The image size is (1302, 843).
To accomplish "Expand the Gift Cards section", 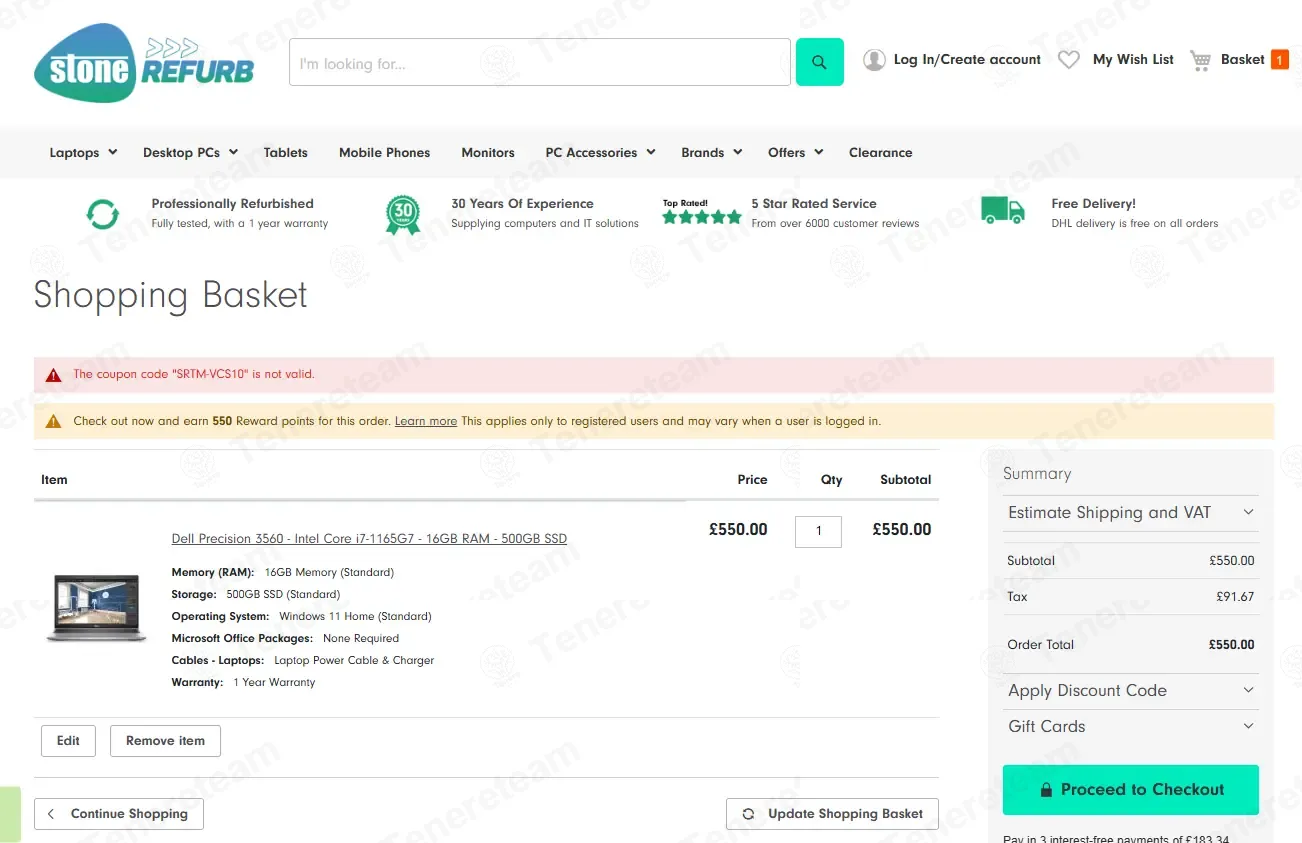I will point(1131,727).
